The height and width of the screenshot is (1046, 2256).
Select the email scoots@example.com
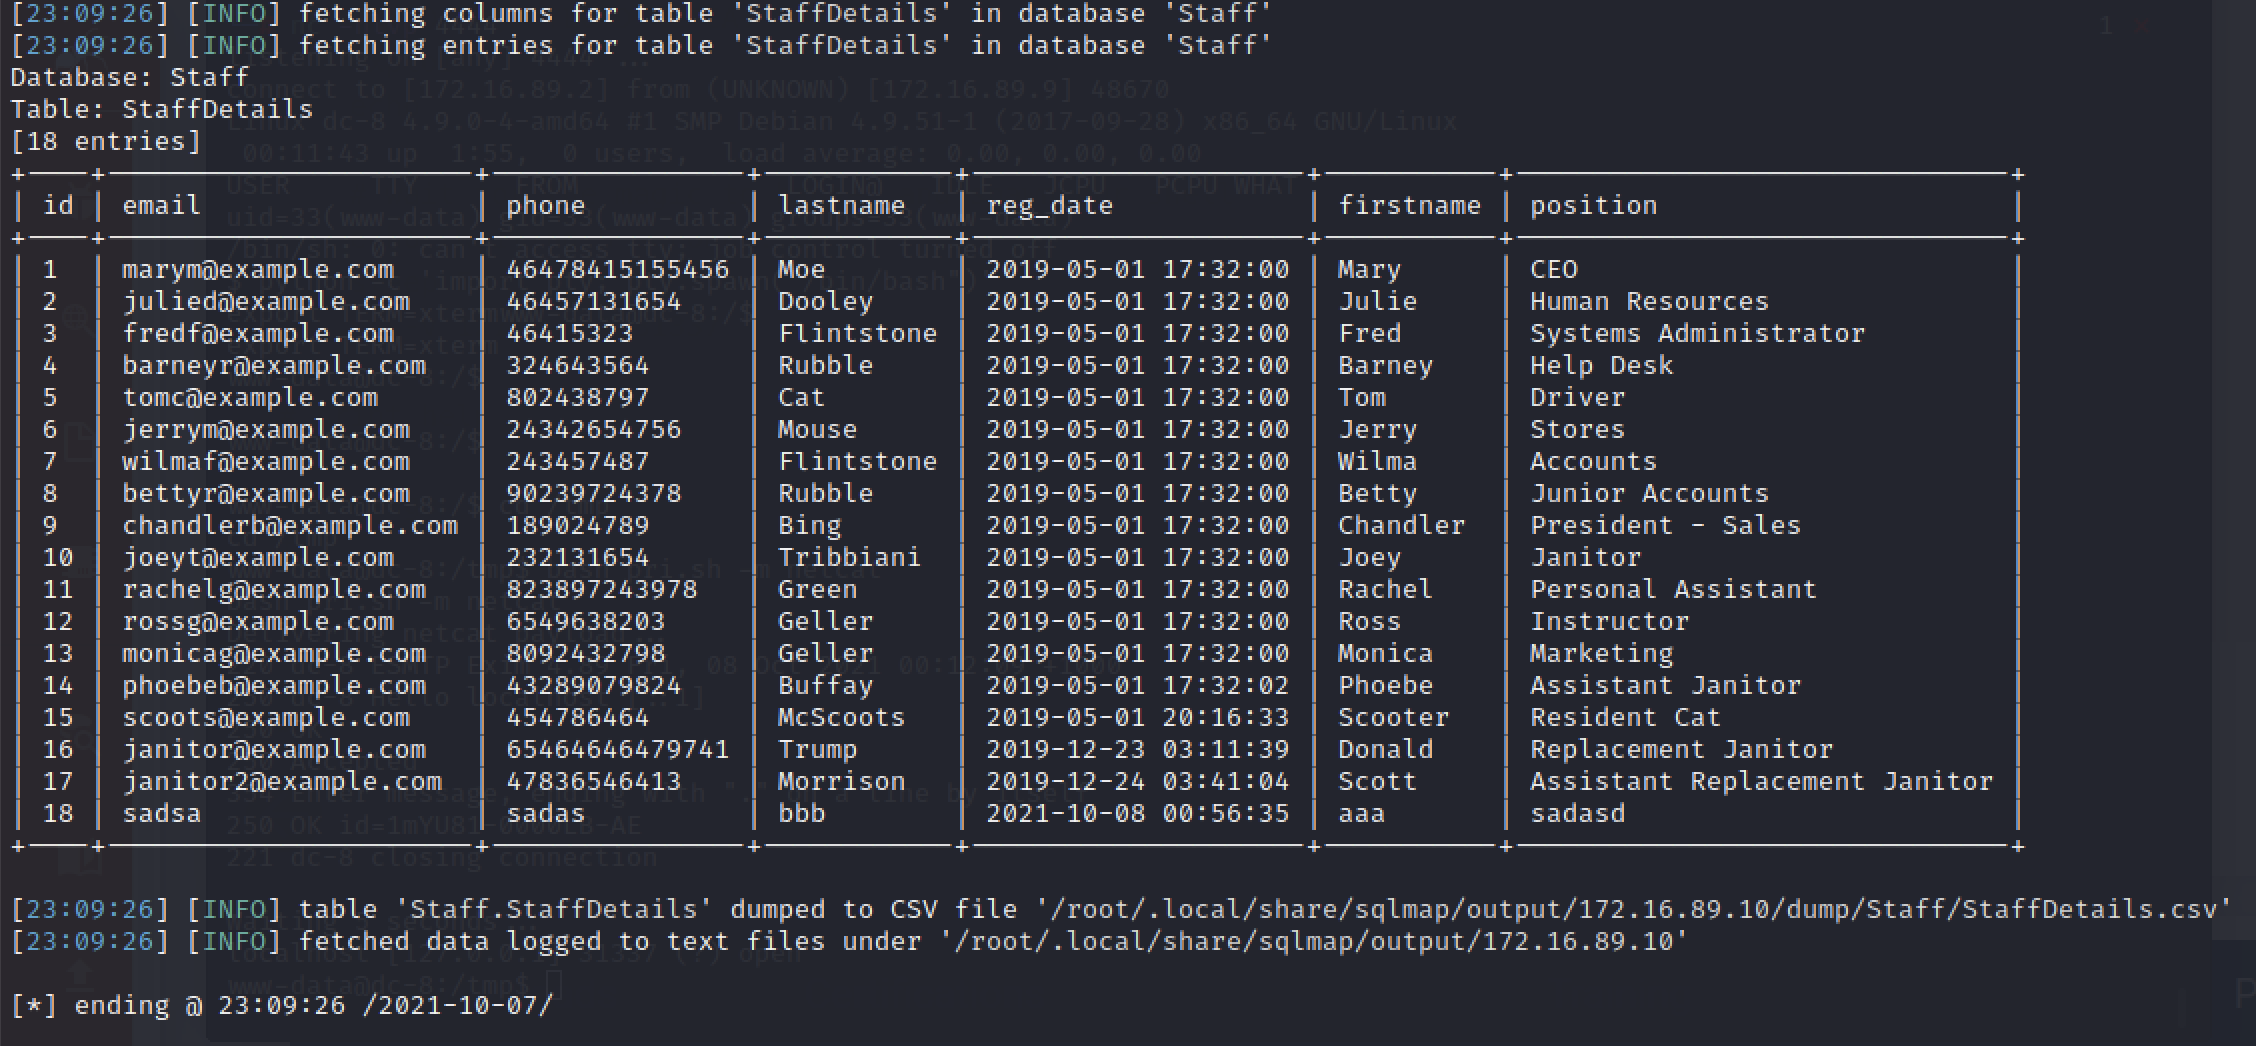[x=266, y=717]
